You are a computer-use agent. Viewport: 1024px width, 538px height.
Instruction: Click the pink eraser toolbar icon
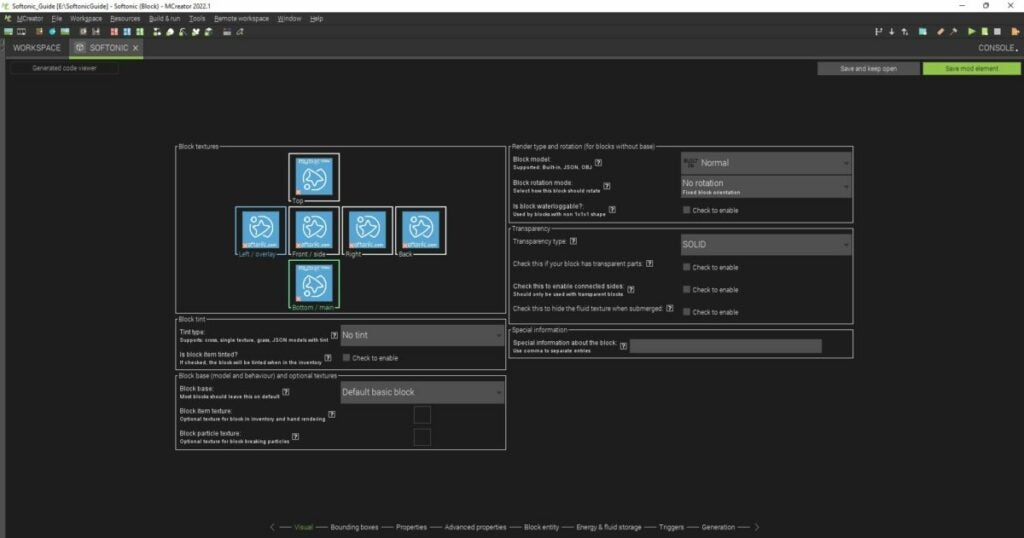(x=940, y=31)
